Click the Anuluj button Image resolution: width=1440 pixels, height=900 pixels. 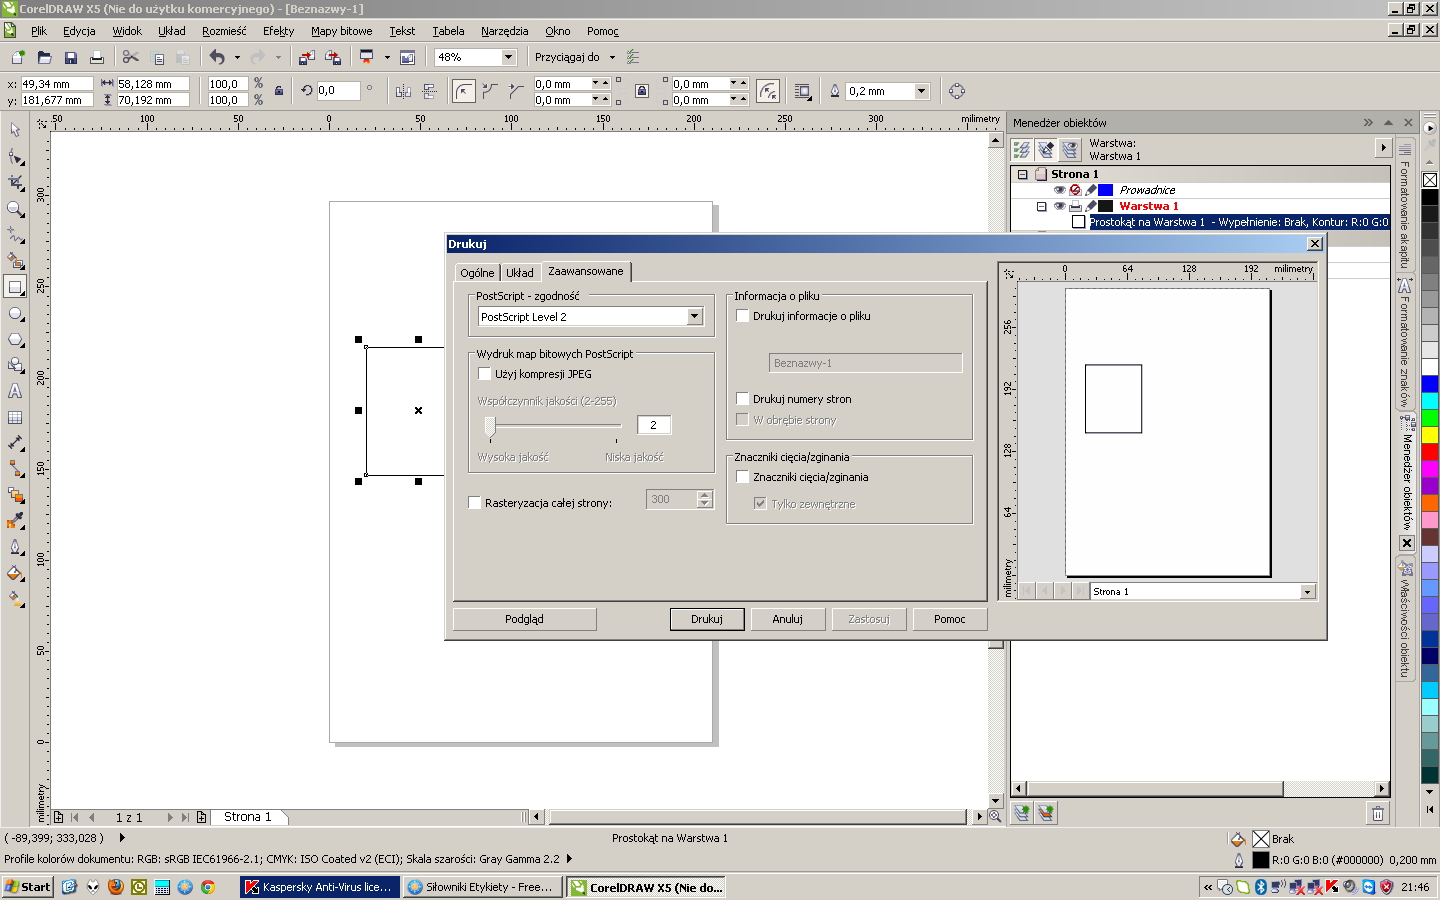pyautogui.click(x=787, y=619)
